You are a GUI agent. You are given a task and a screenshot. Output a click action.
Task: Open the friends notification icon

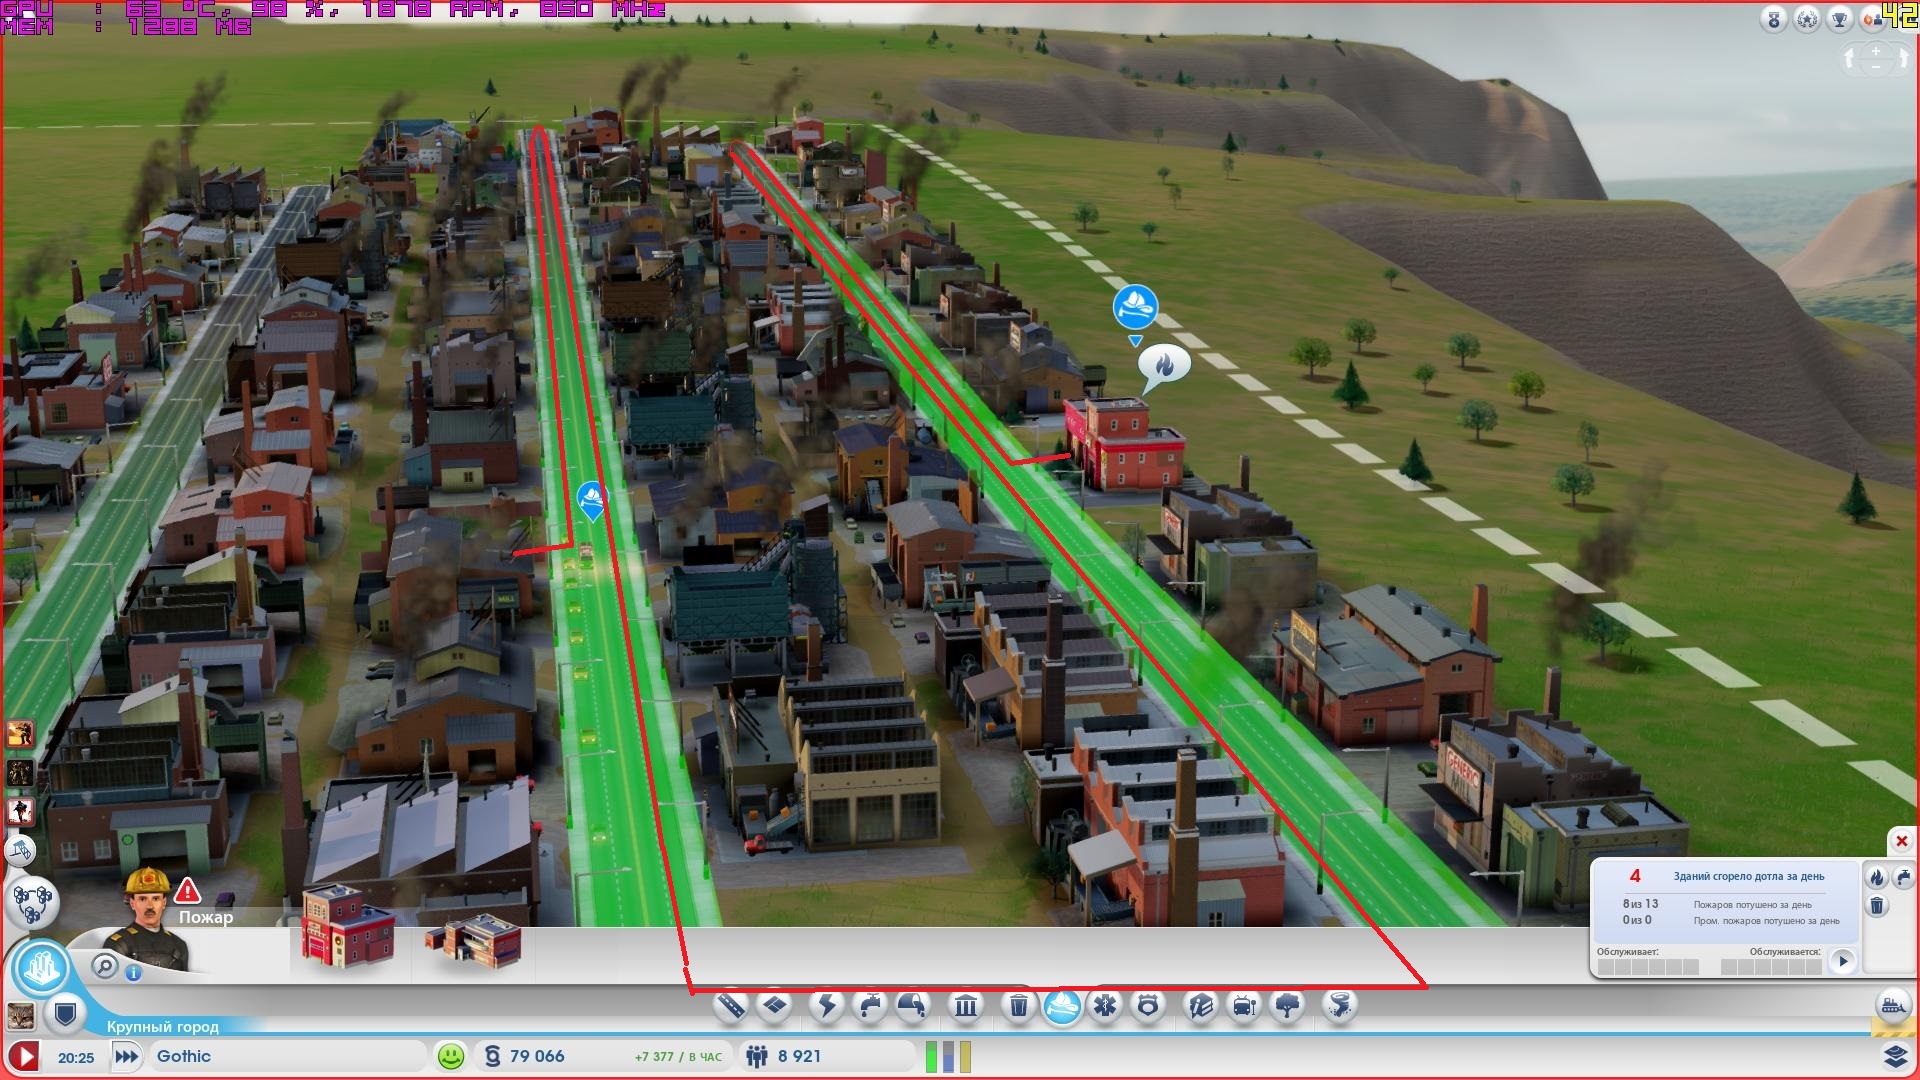click(1871, 20)
